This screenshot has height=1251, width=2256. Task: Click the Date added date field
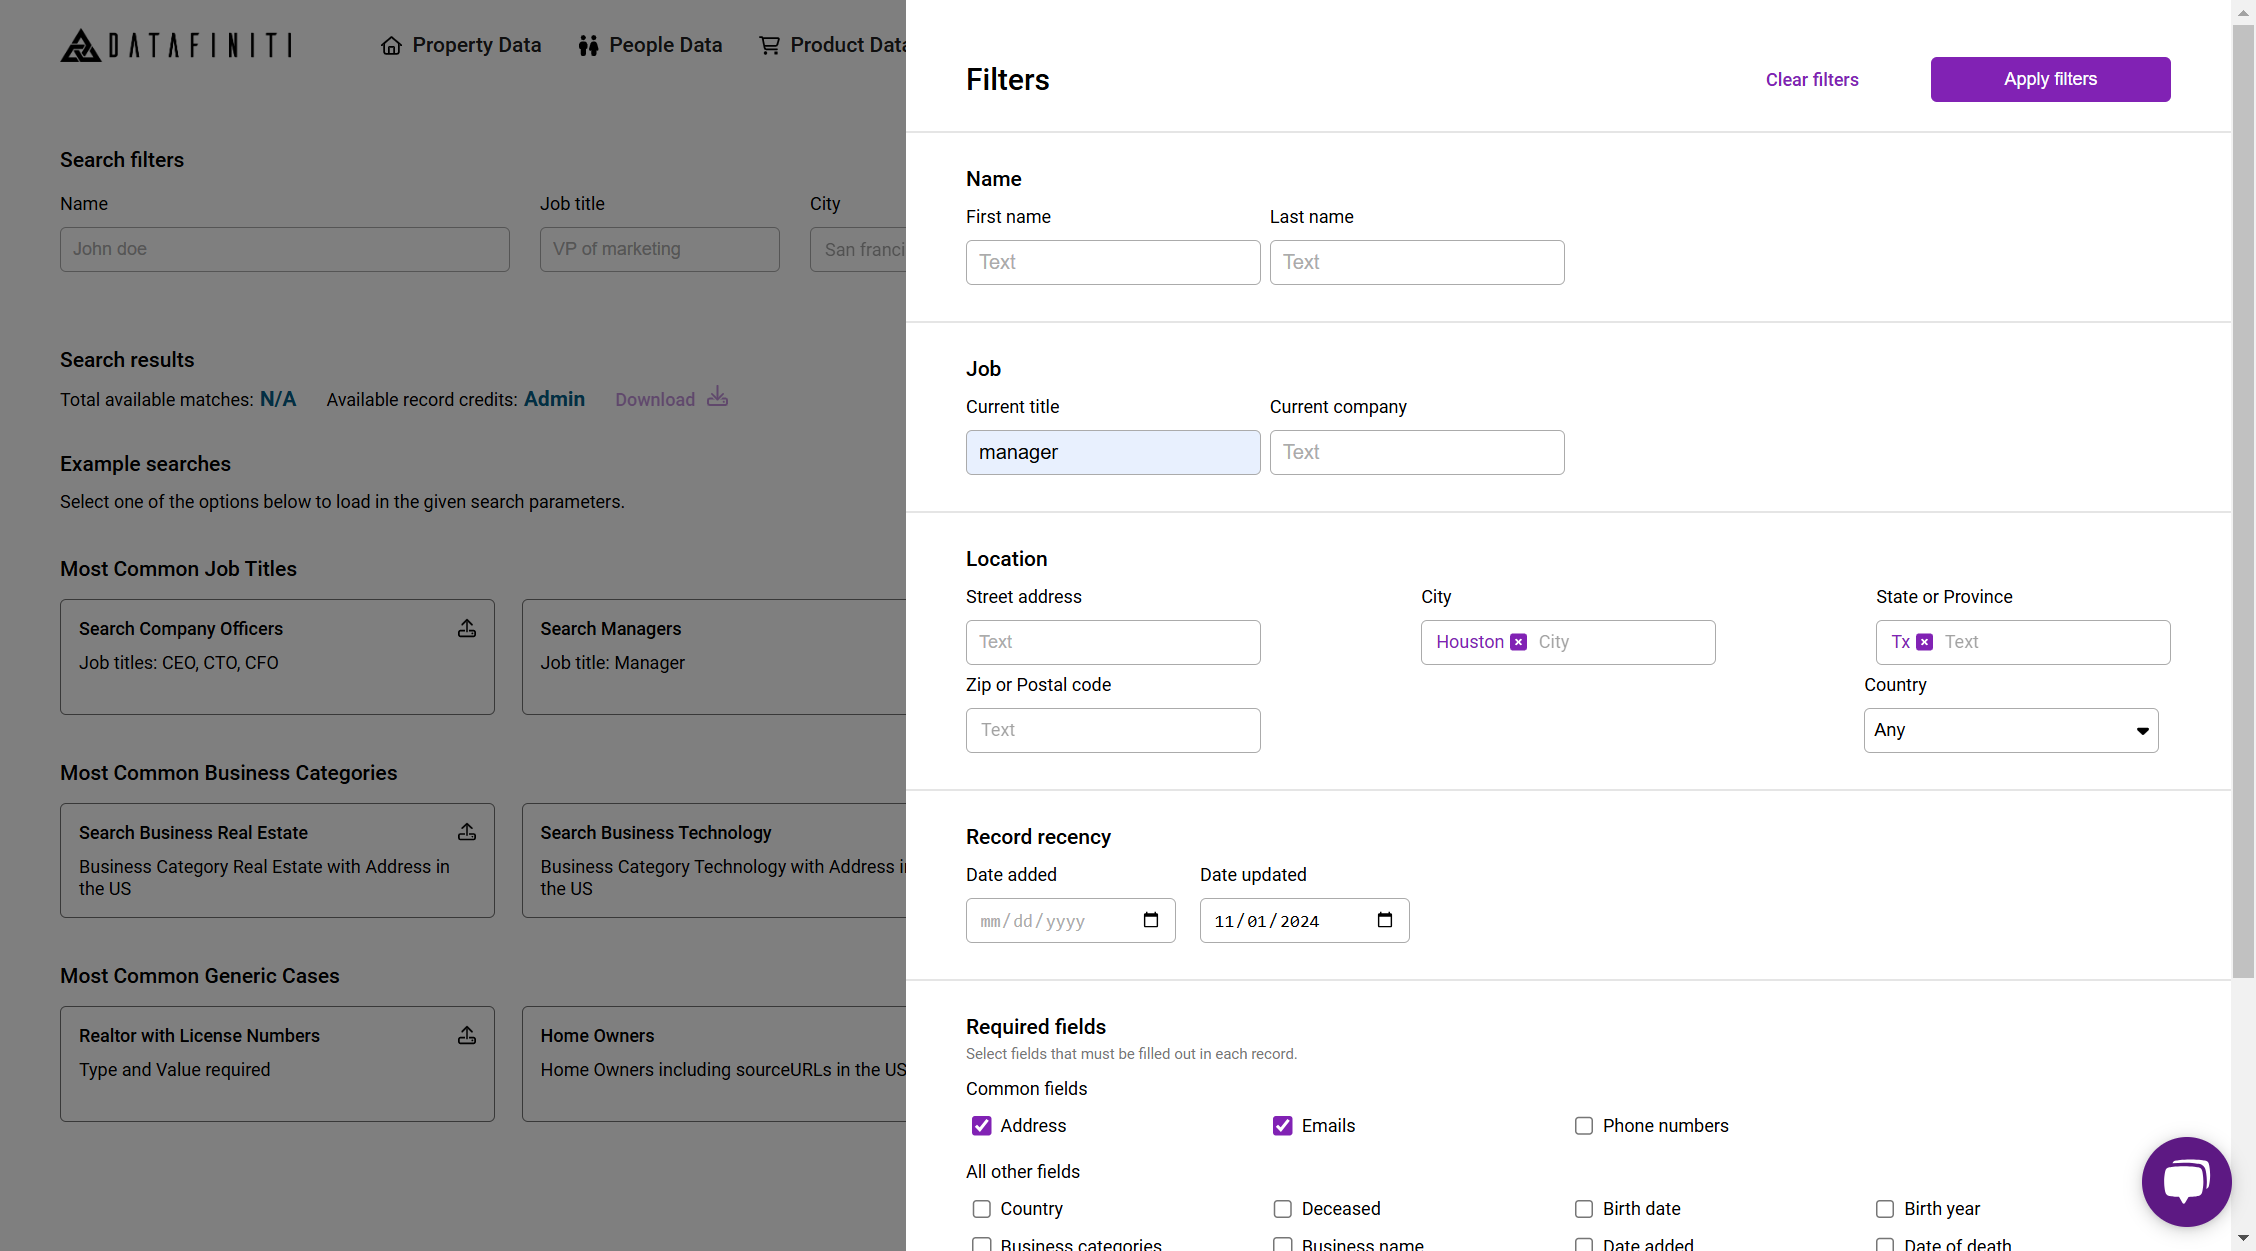[1071, 920]
